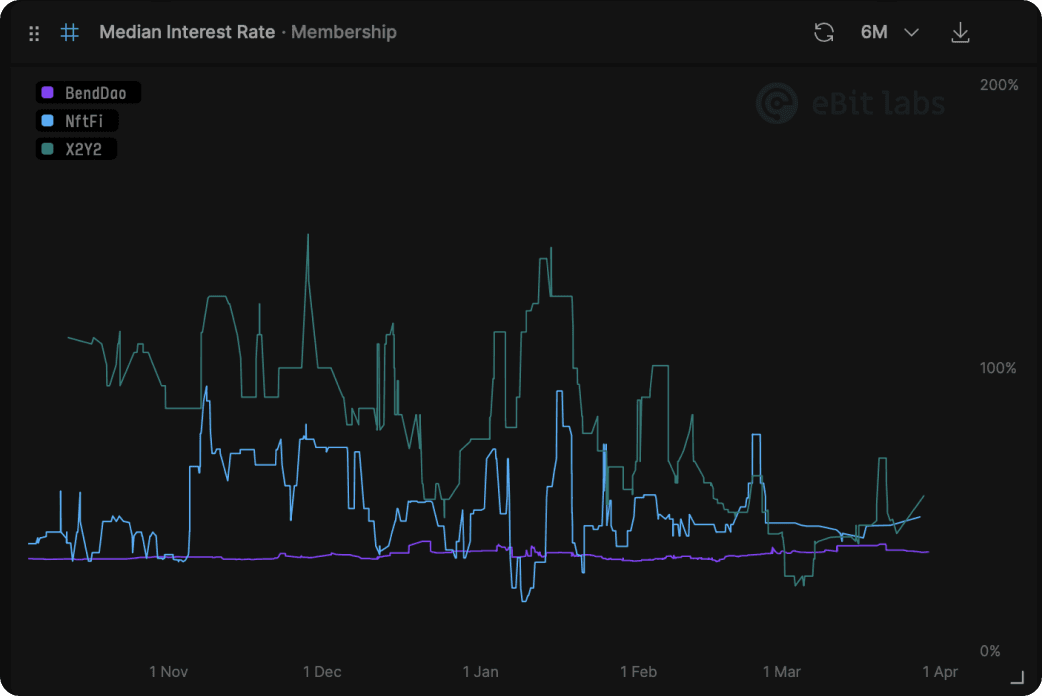Click the Membership subtitle label
The height and width of the screenshot is (696, 1042).
click(x=343, y=32)
